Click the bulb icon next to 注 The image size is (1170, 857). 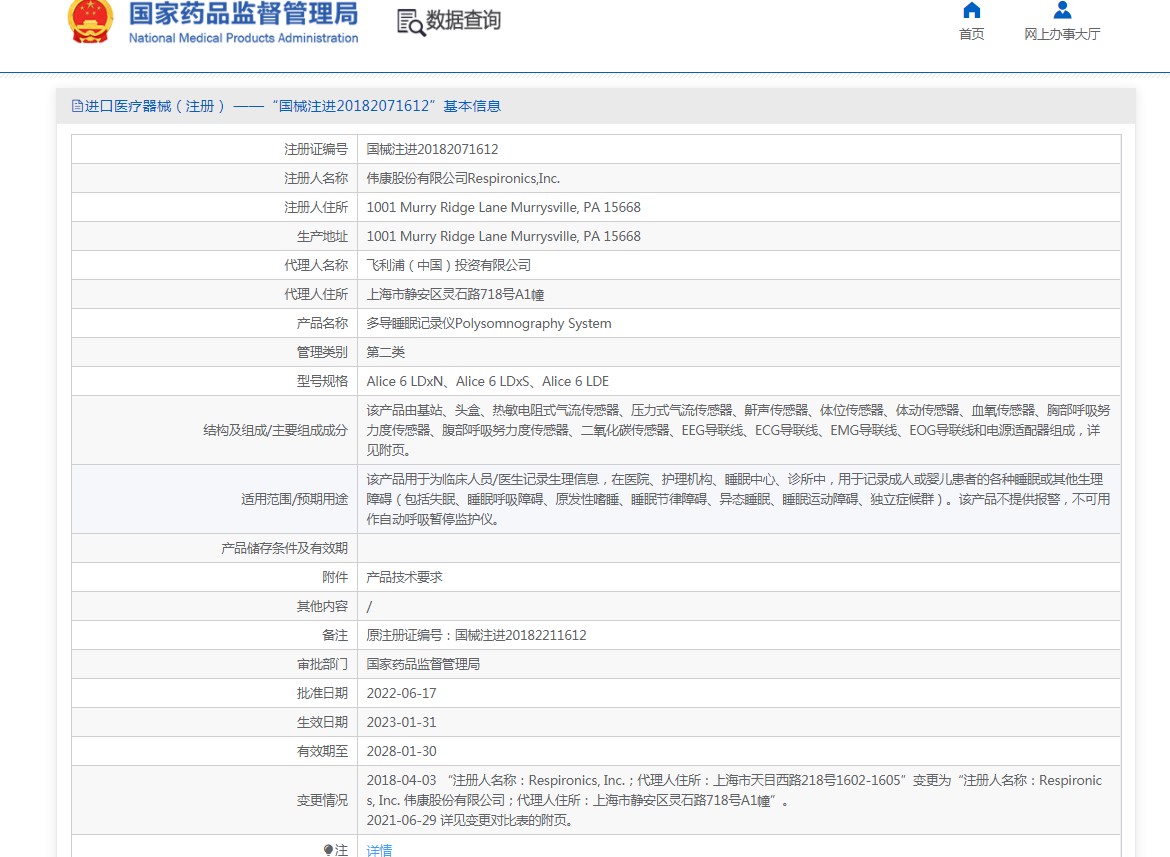(x=328, y=850)
